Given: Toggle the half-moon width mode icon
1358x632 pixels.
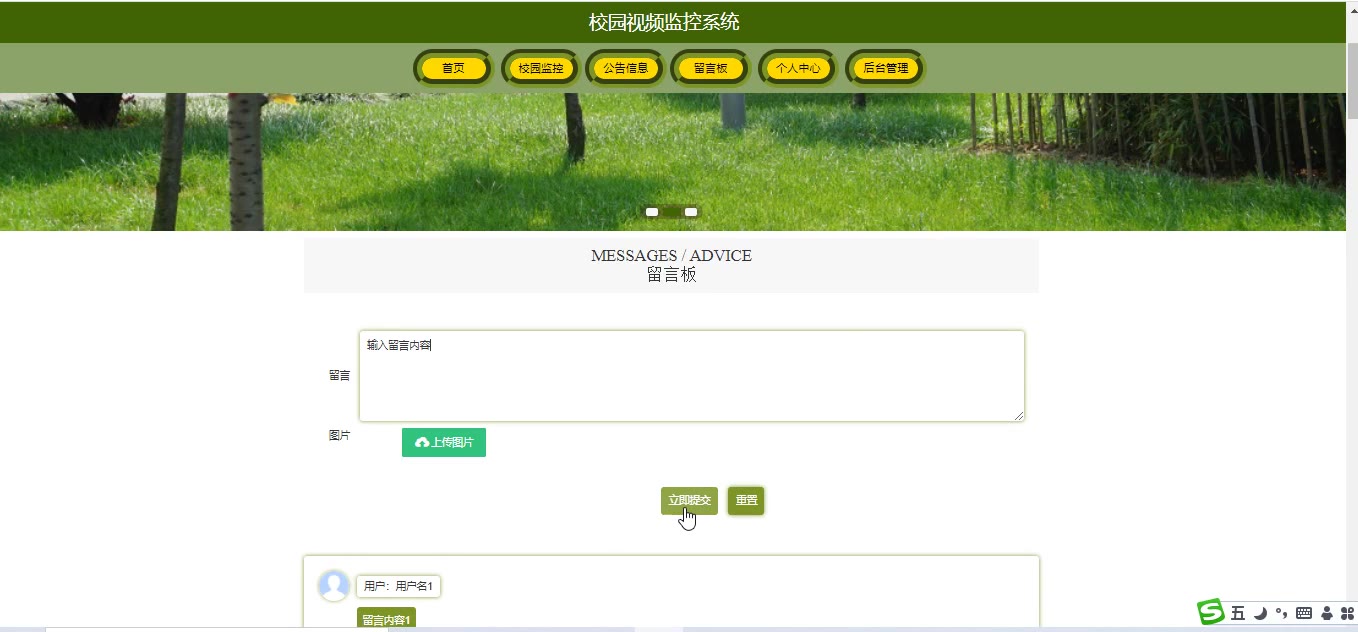Looking at the screenshot, I should pos(1260,613).
